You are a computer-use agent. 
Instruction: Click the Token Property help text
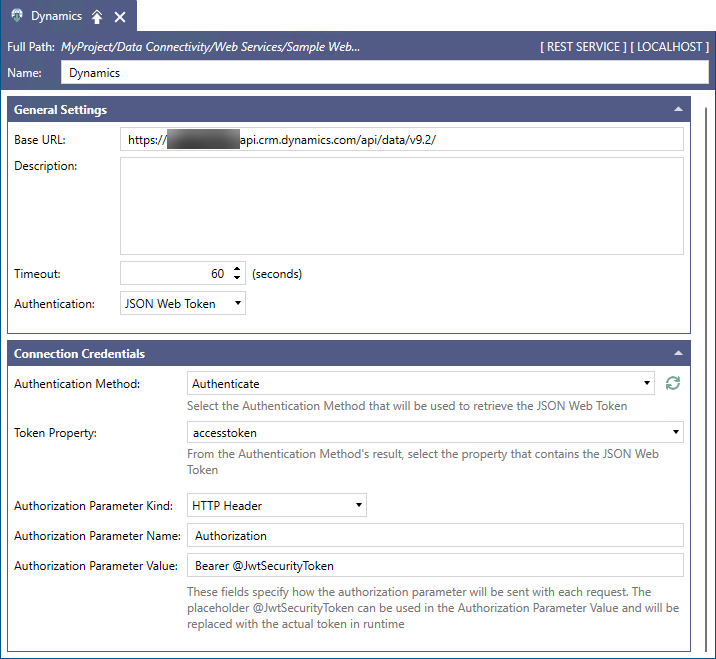tap(423, 462)
